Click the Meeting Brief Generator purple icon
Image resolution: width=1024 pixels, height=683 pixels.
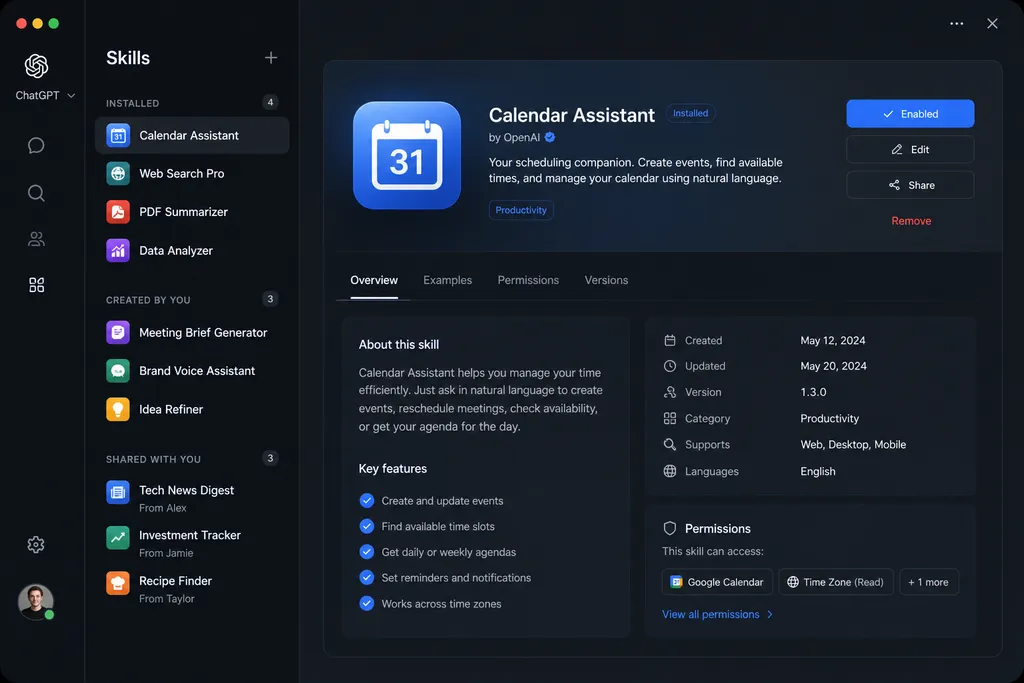coord(118,332)
